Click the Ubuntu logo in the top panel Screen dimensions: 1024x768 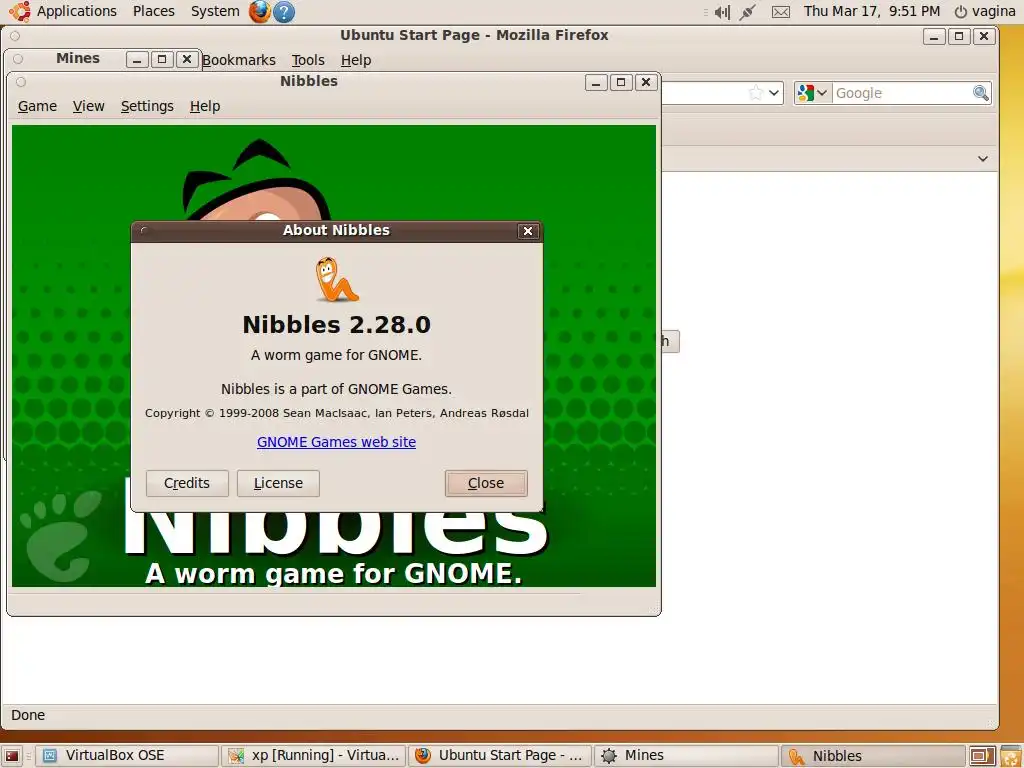[19, 11]
